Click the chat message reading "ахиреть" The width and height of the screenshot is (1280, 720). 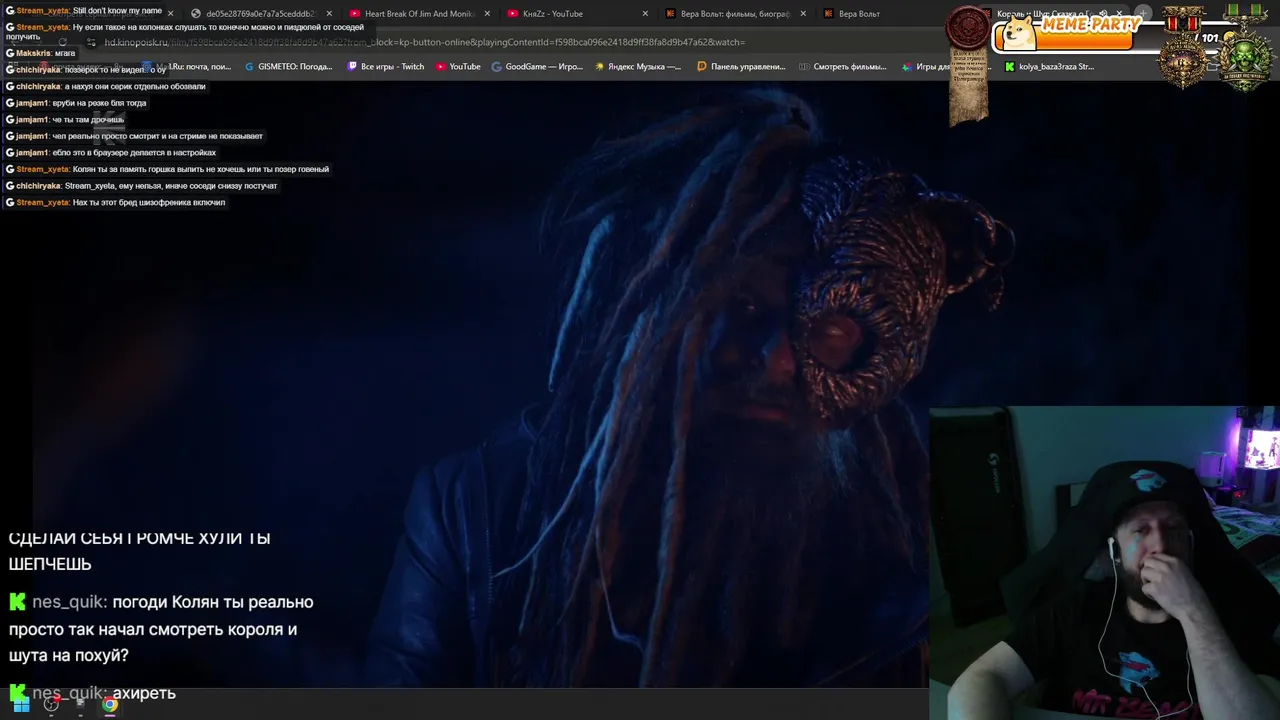144,692
